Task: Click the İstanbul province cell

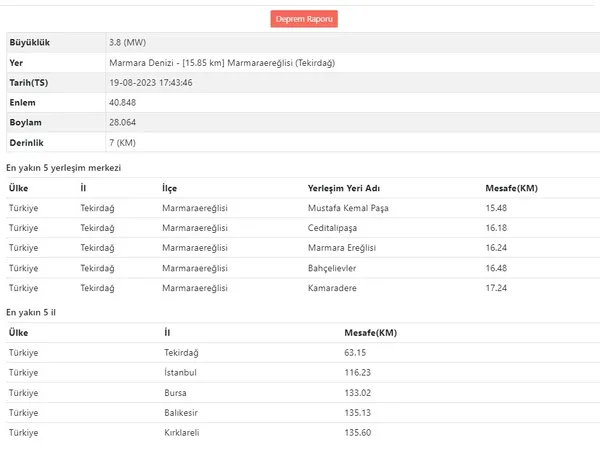Action: [x=180, y=373]
